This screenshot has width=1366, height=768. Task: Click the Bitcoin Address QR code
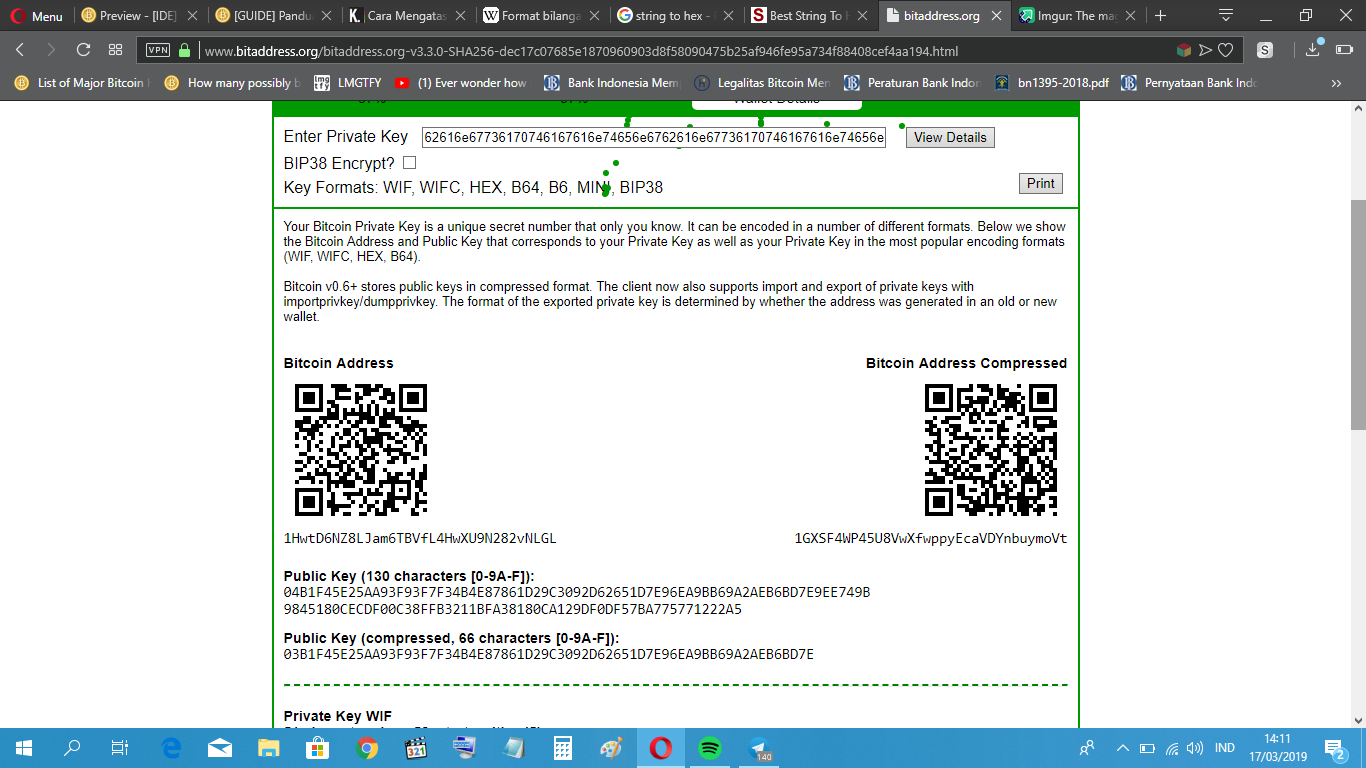click(x=360, y=450)
